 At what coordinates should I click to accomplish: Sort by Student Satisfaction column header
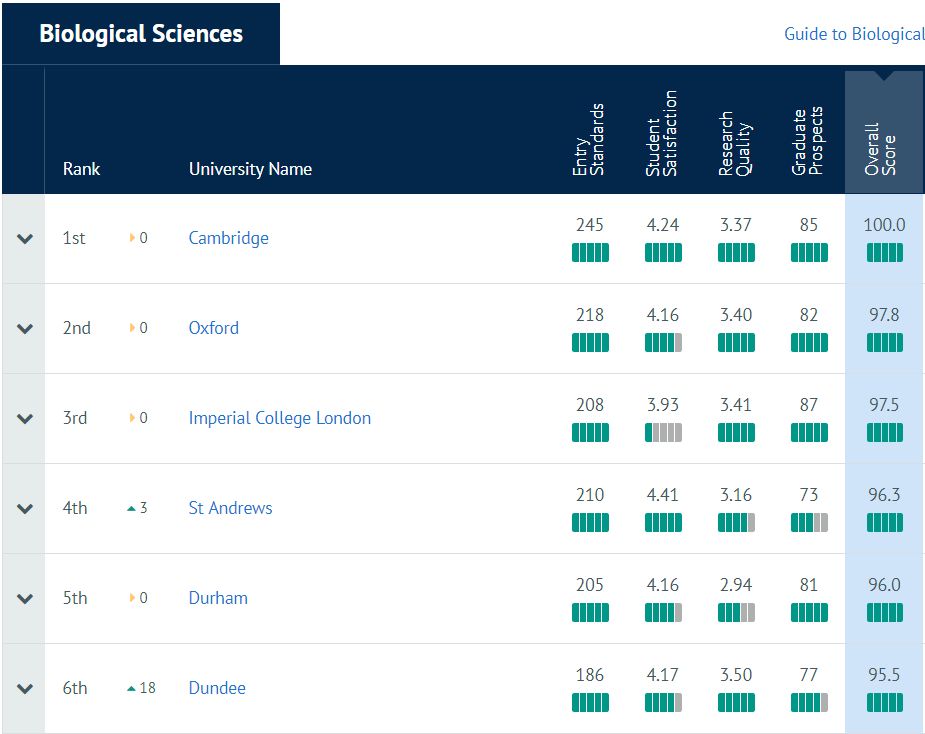click(661, 133)
